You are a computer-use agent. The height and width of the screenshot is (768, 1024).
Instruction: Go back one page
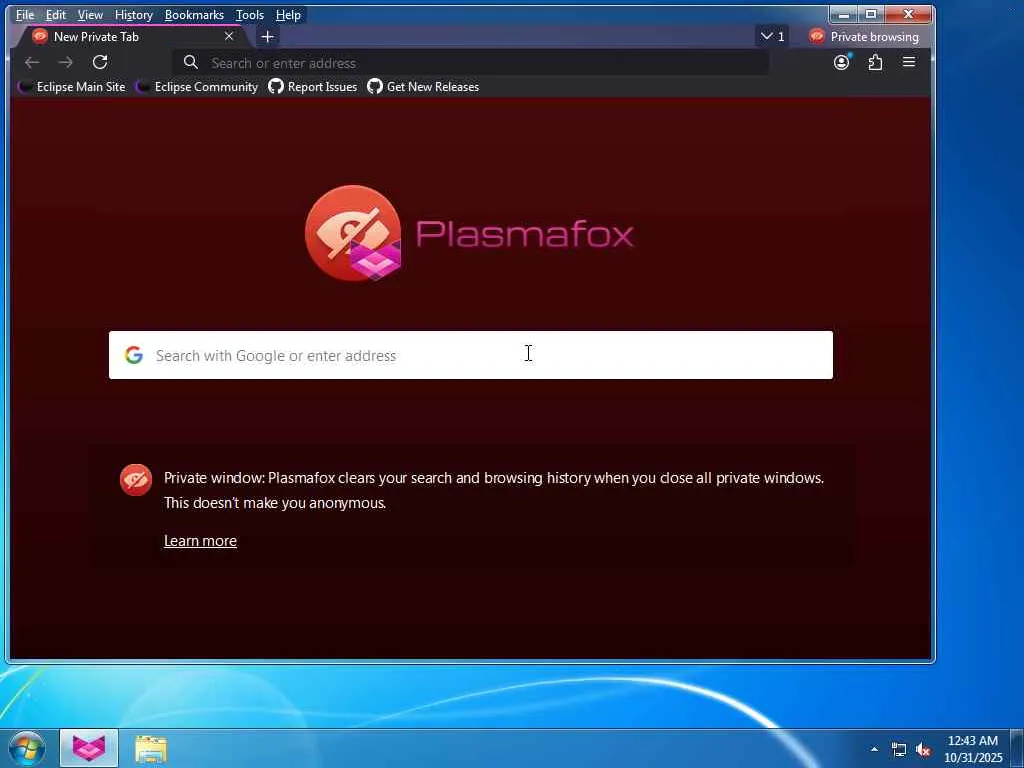(x=32, y=62)
